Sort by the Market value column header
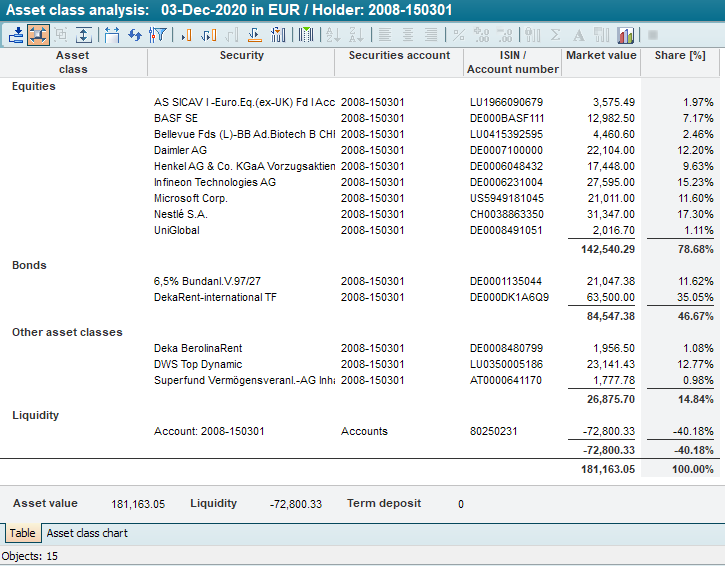 click(x=600, y=56)
